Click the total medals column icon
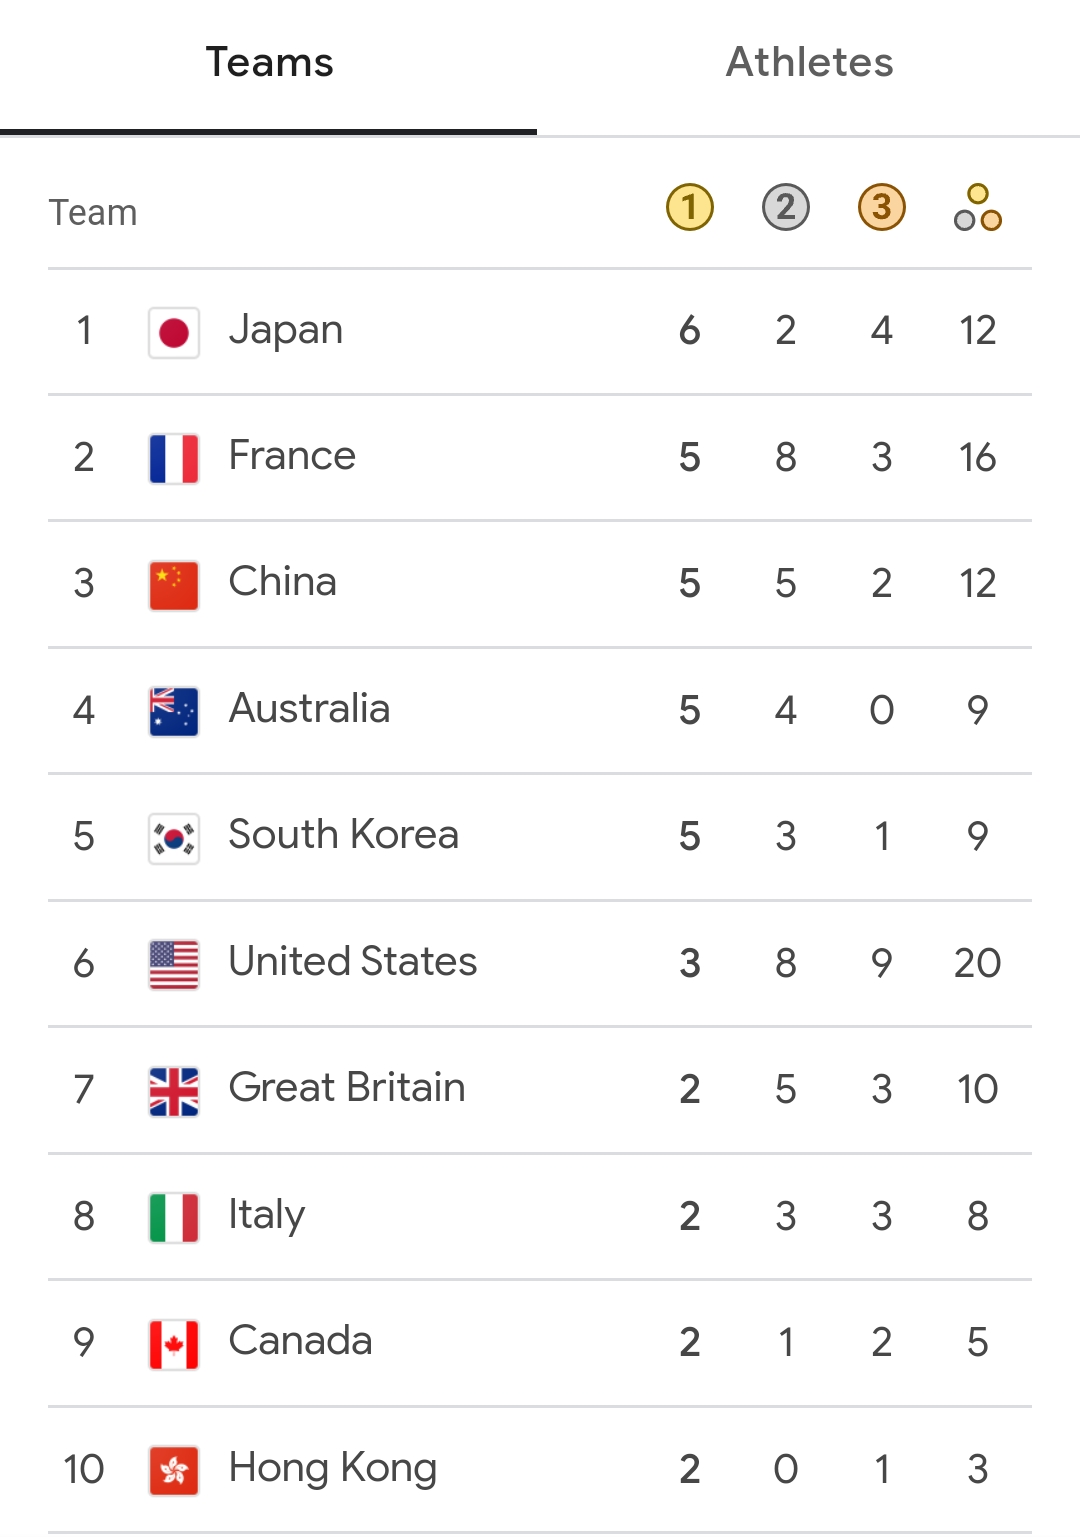This screenshot has width=1080, height=1537. coord(977,208)
